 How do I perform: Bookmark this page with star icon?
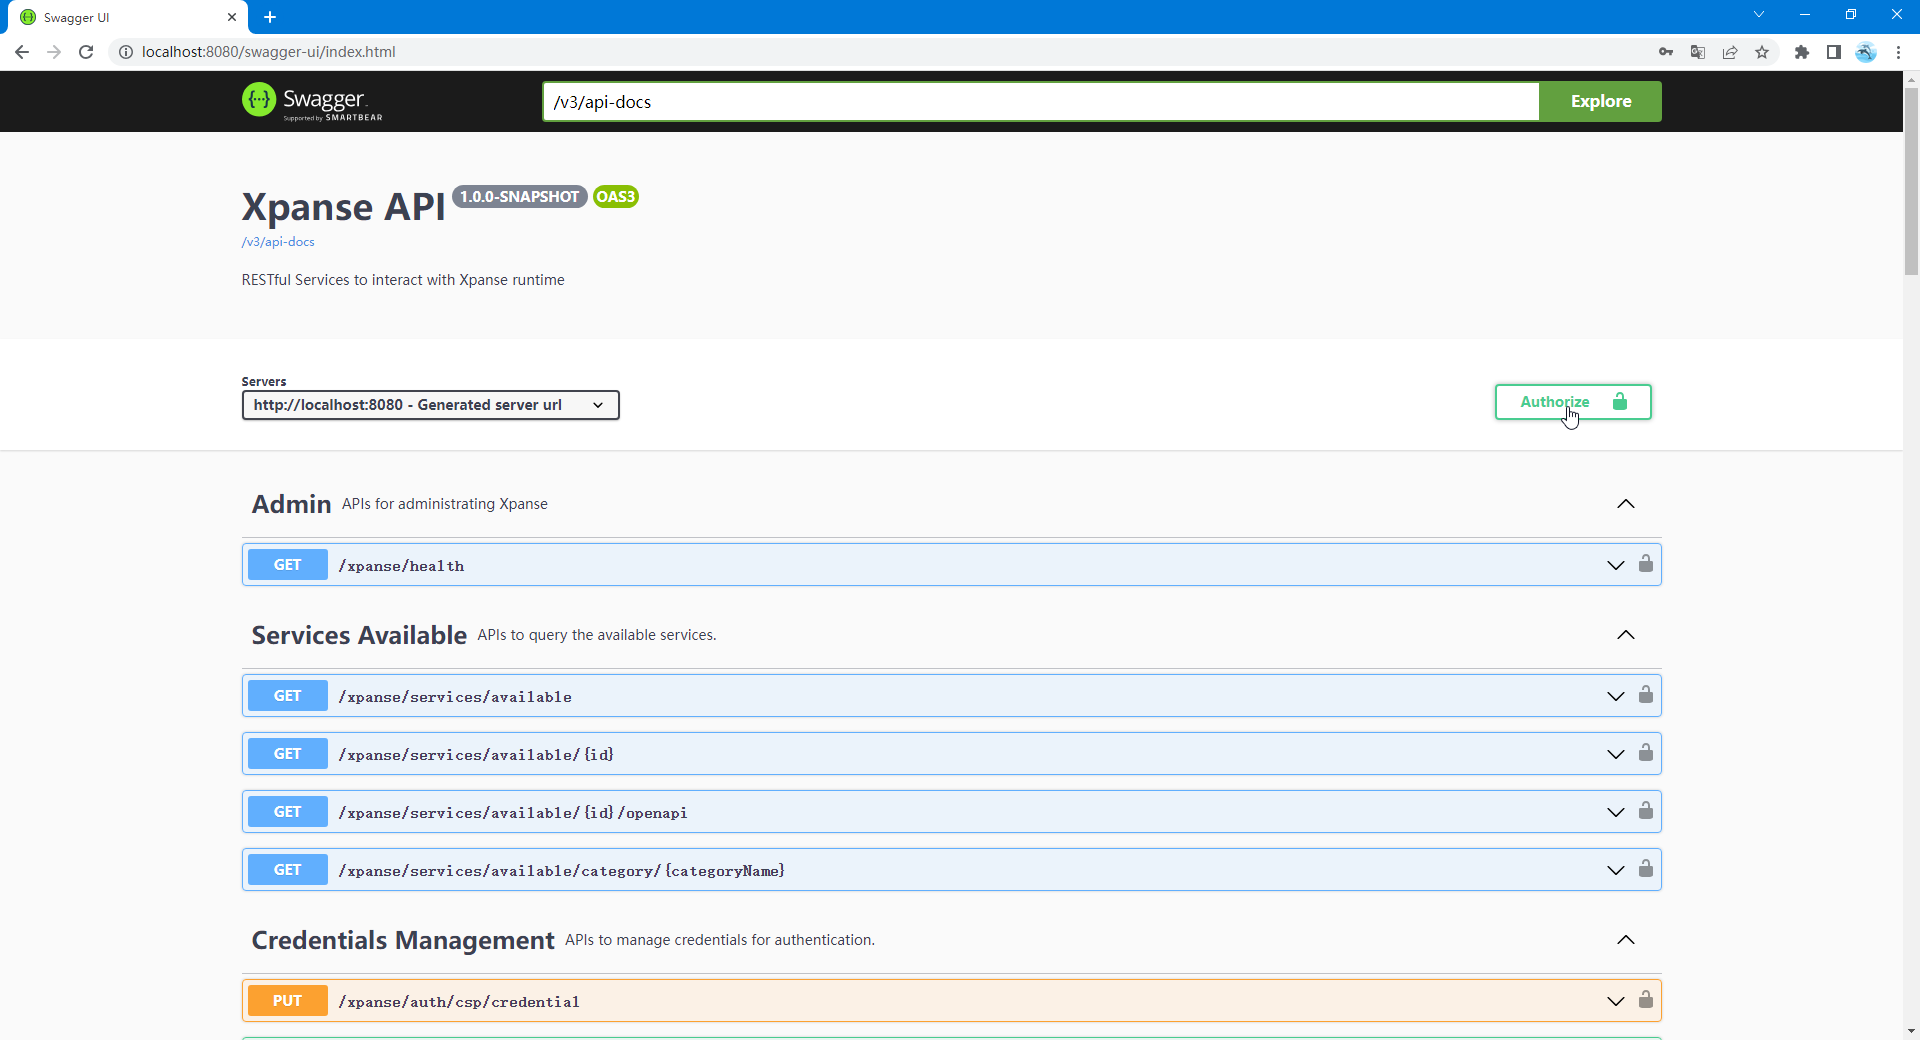[x=1762, y=52]
